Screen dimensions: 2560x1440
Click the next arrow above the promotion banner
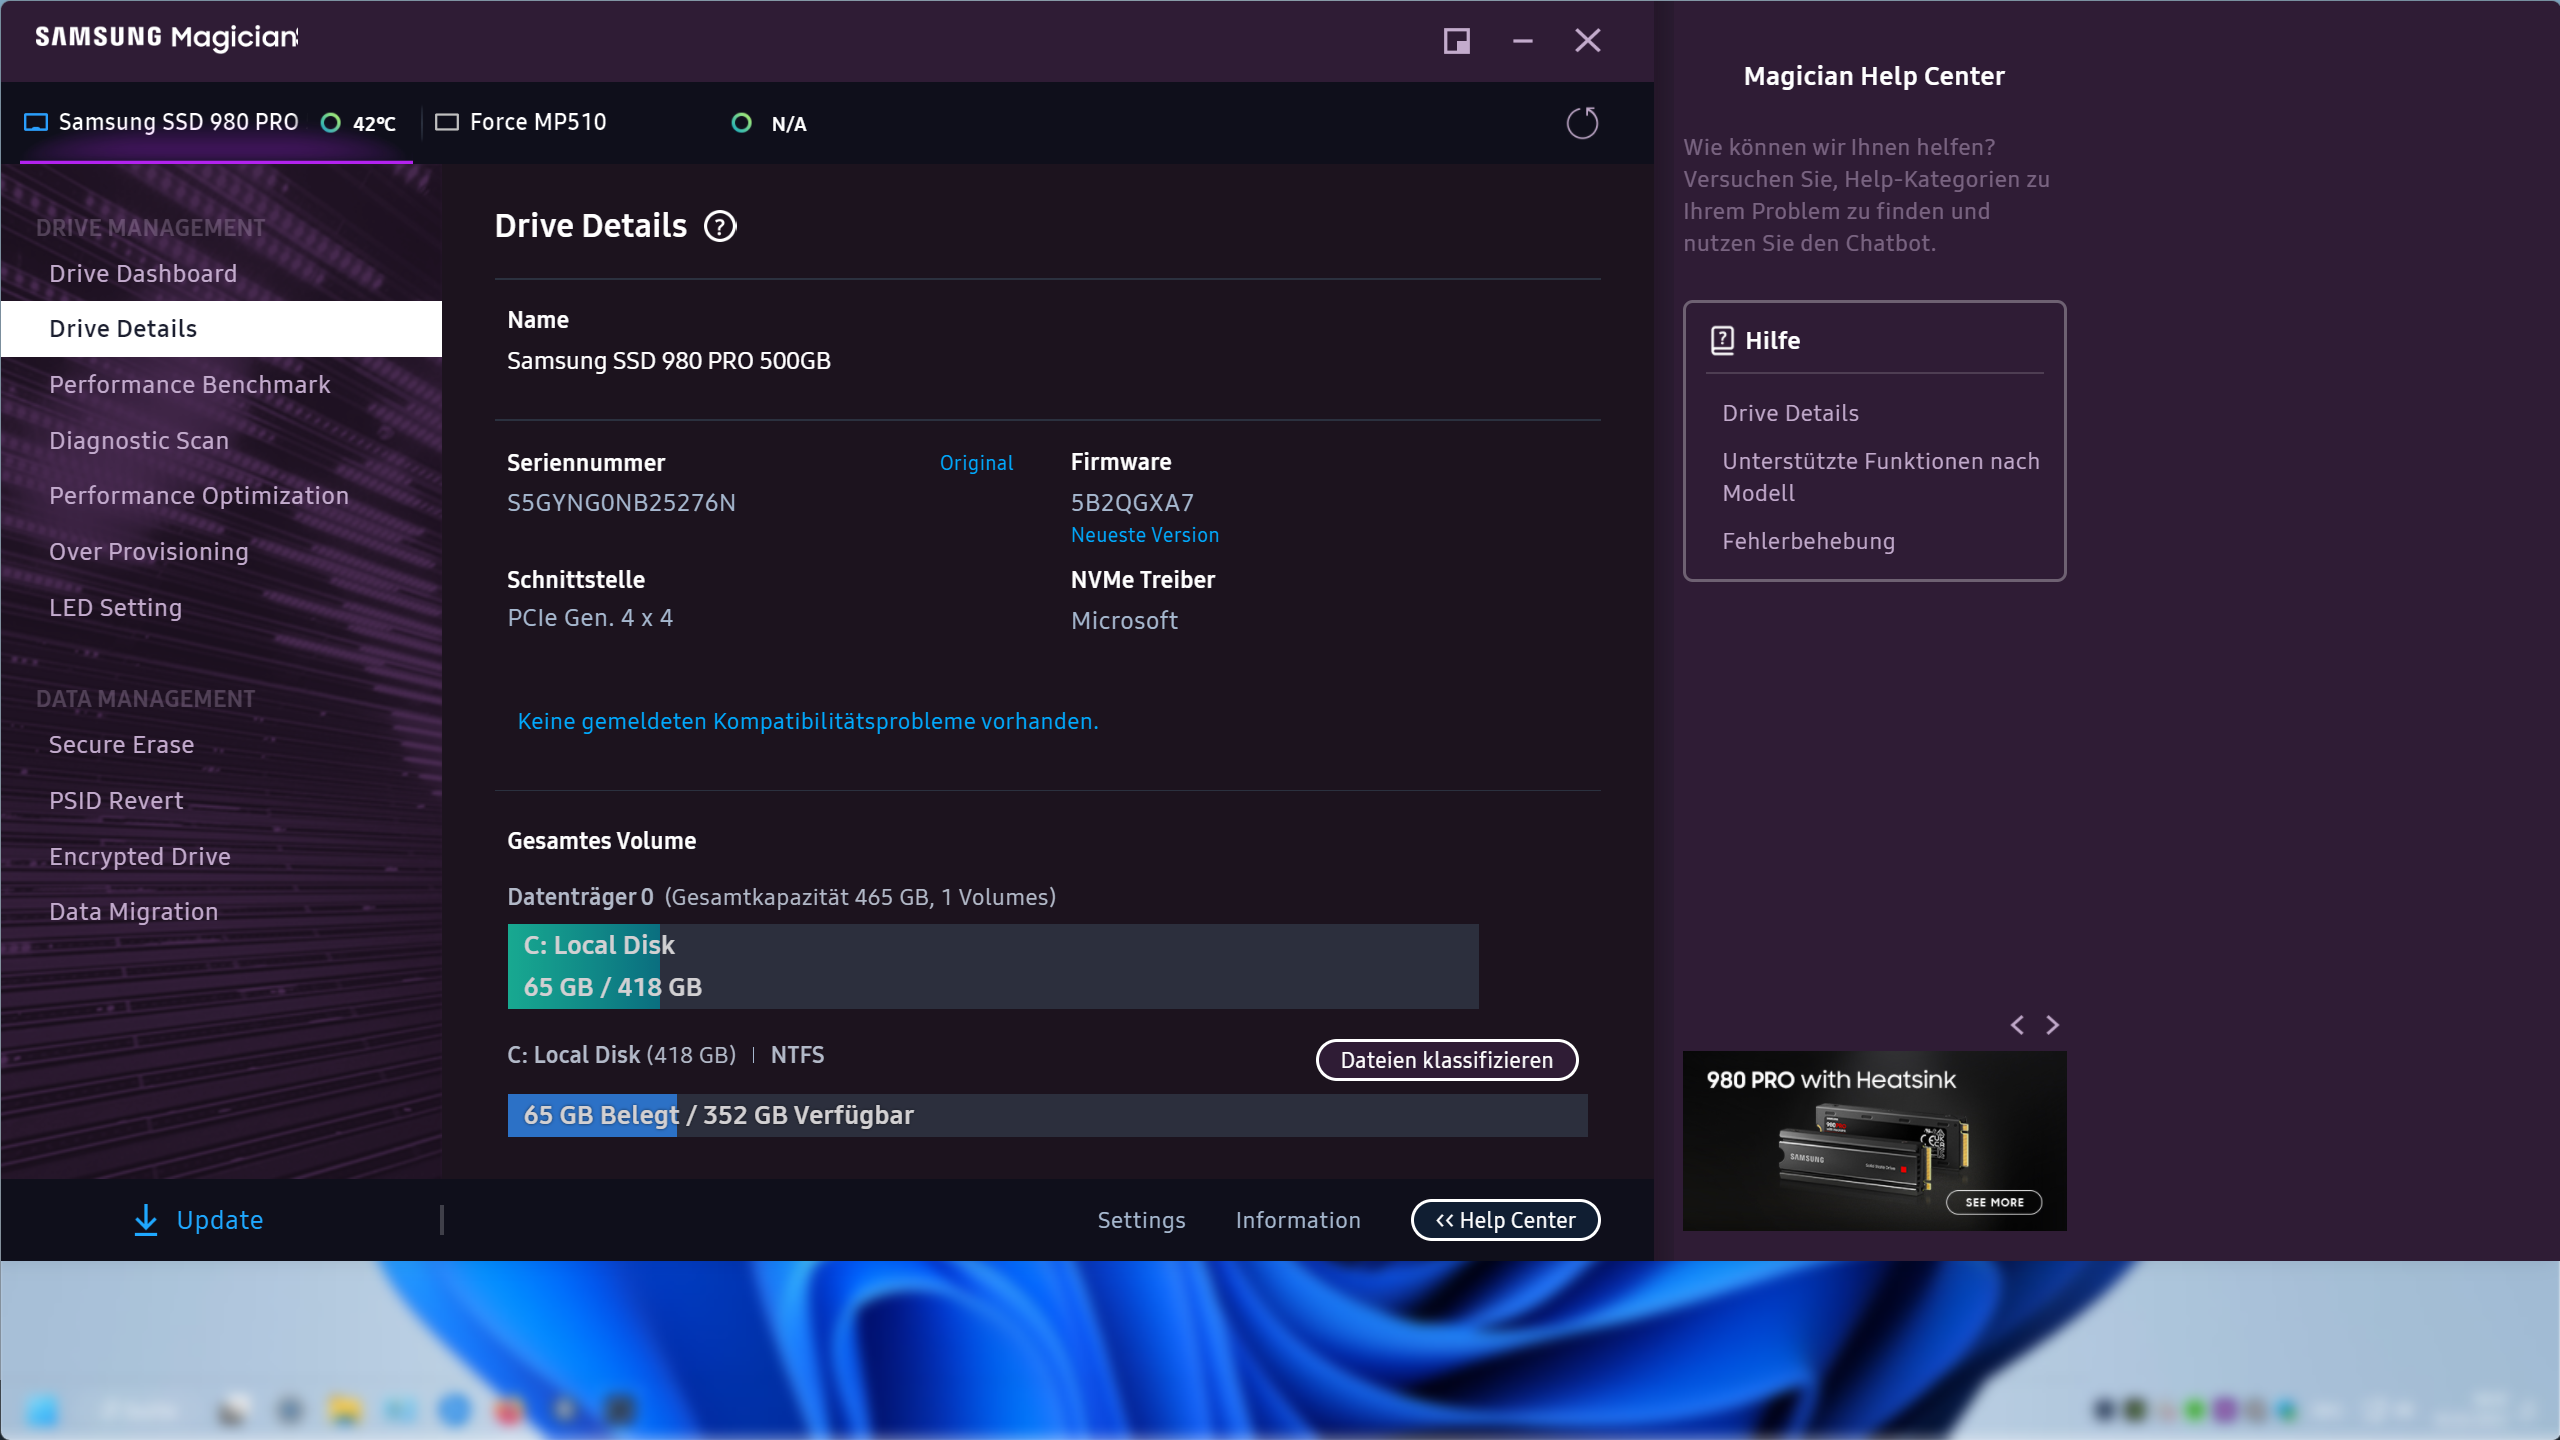(x=2051, y=1024)
